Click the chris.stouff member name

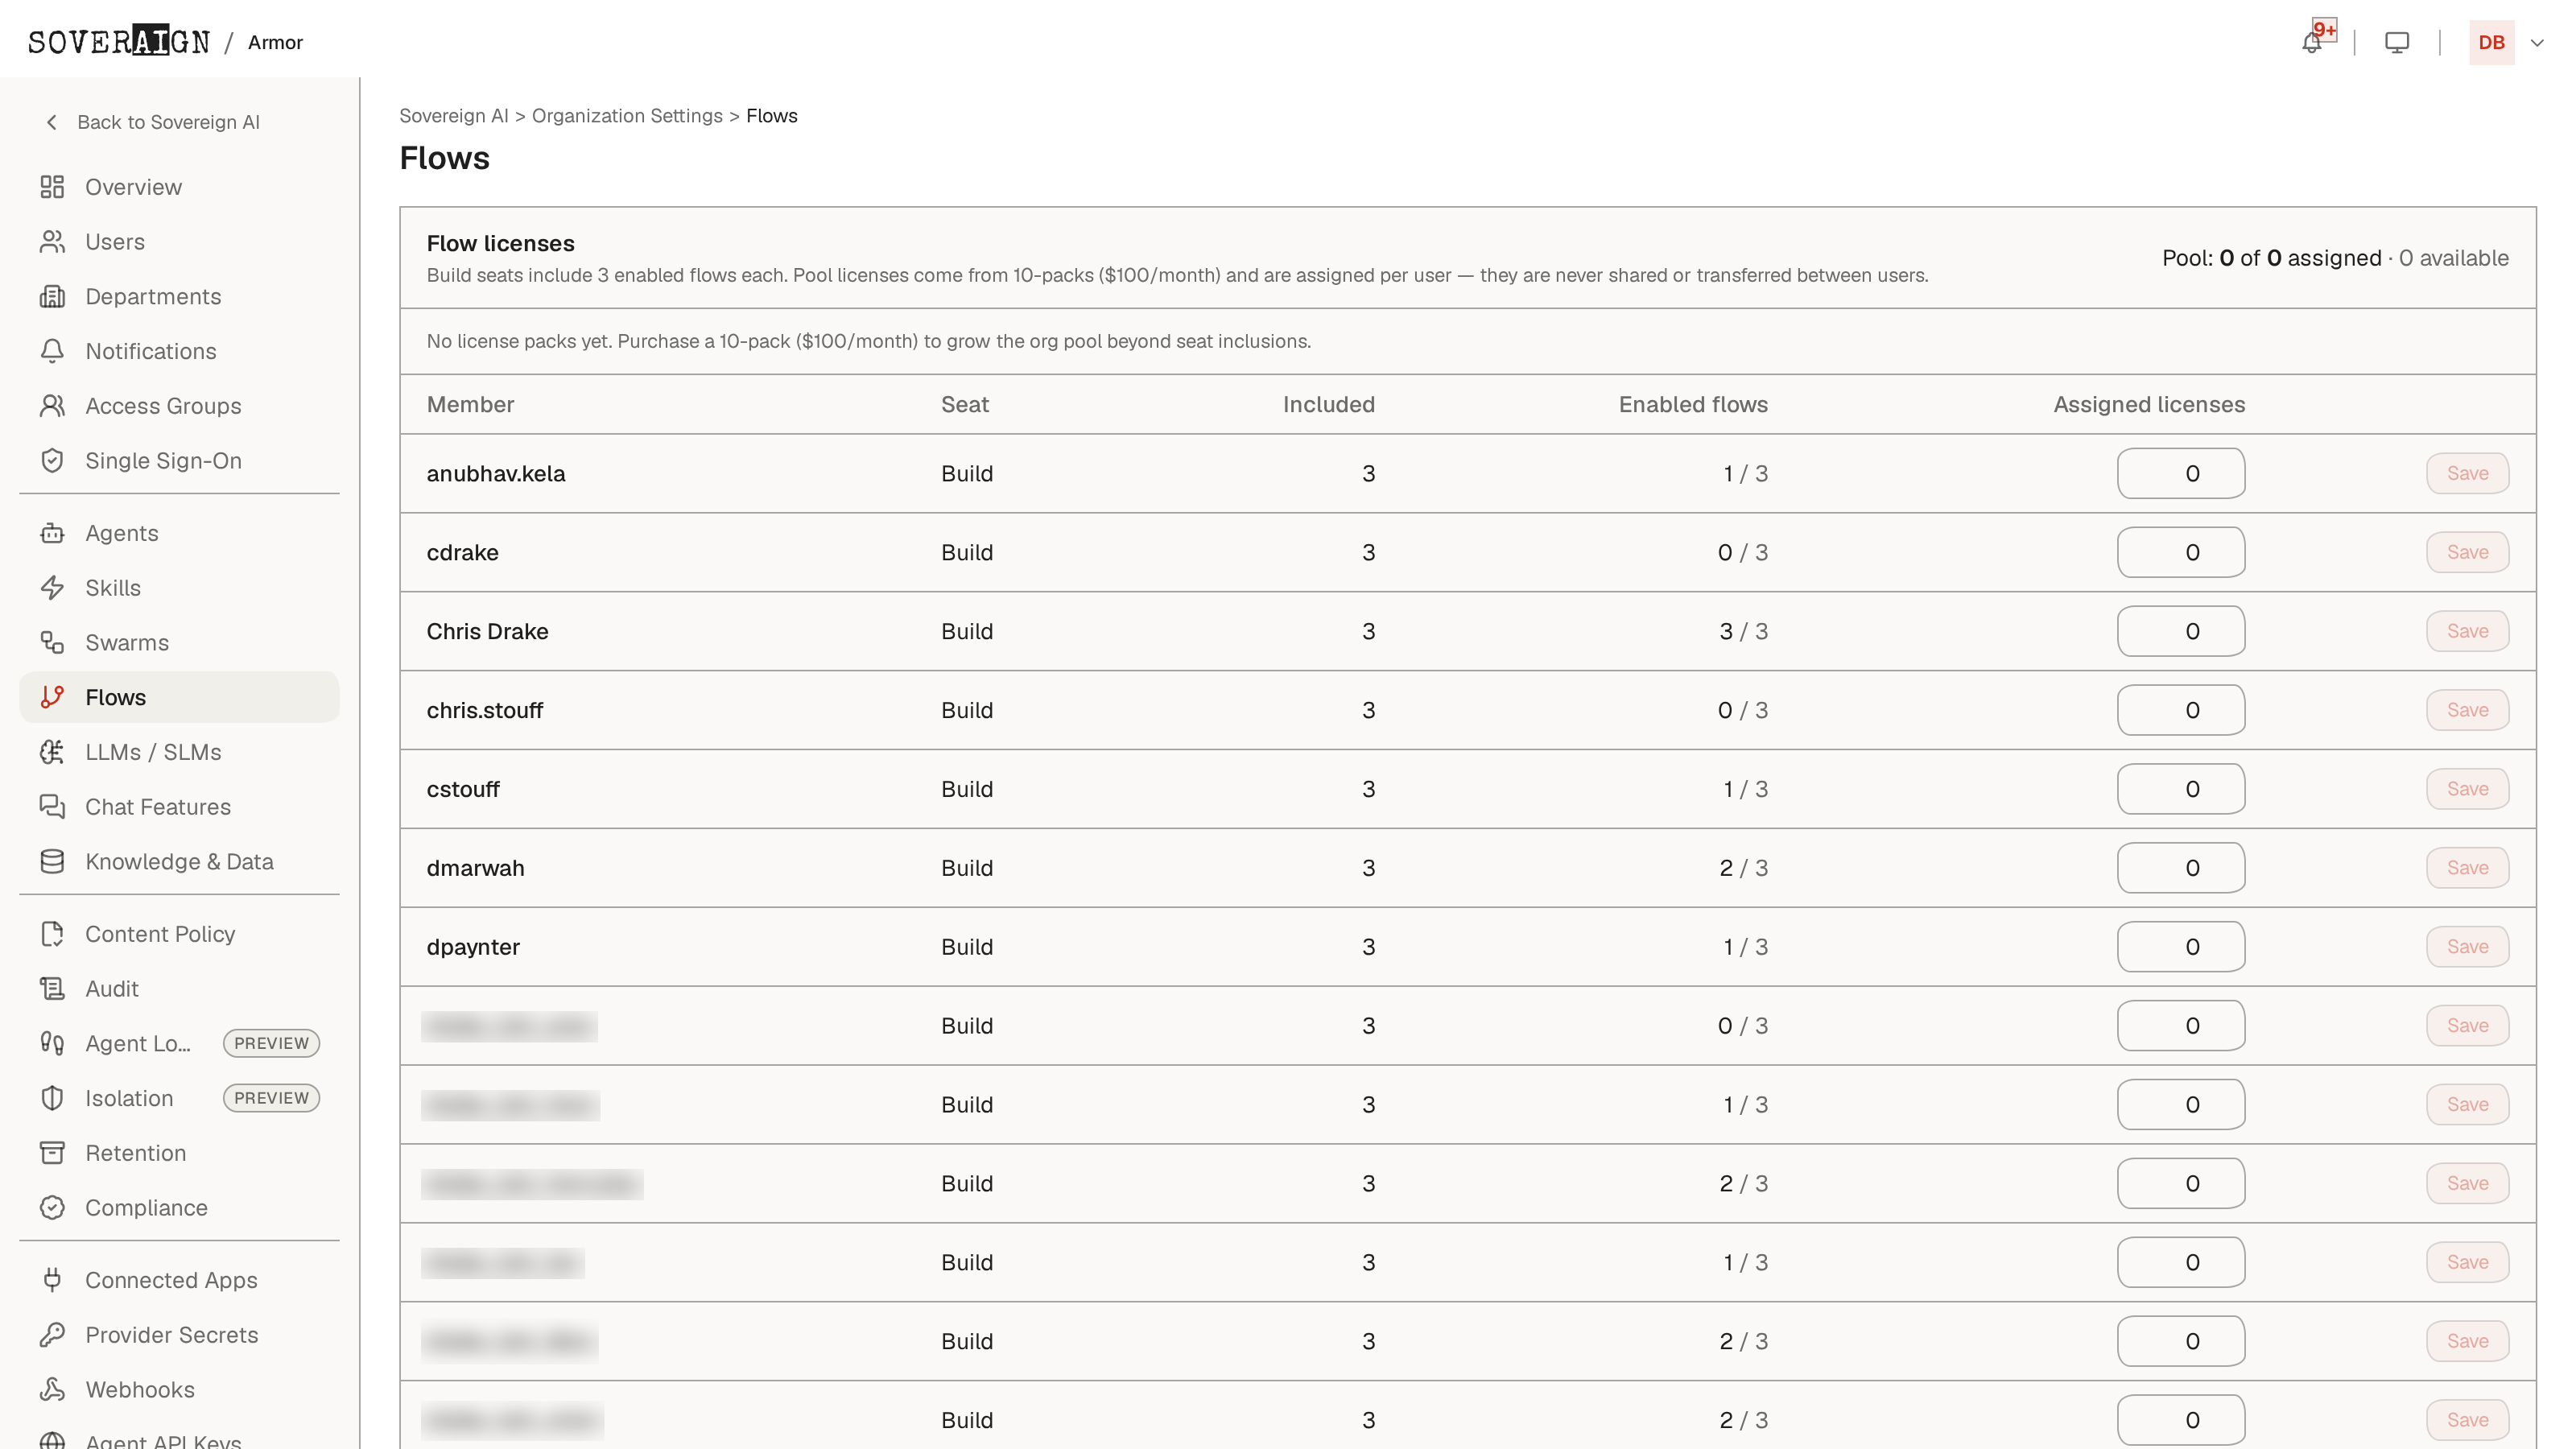(x=485, y=711)
